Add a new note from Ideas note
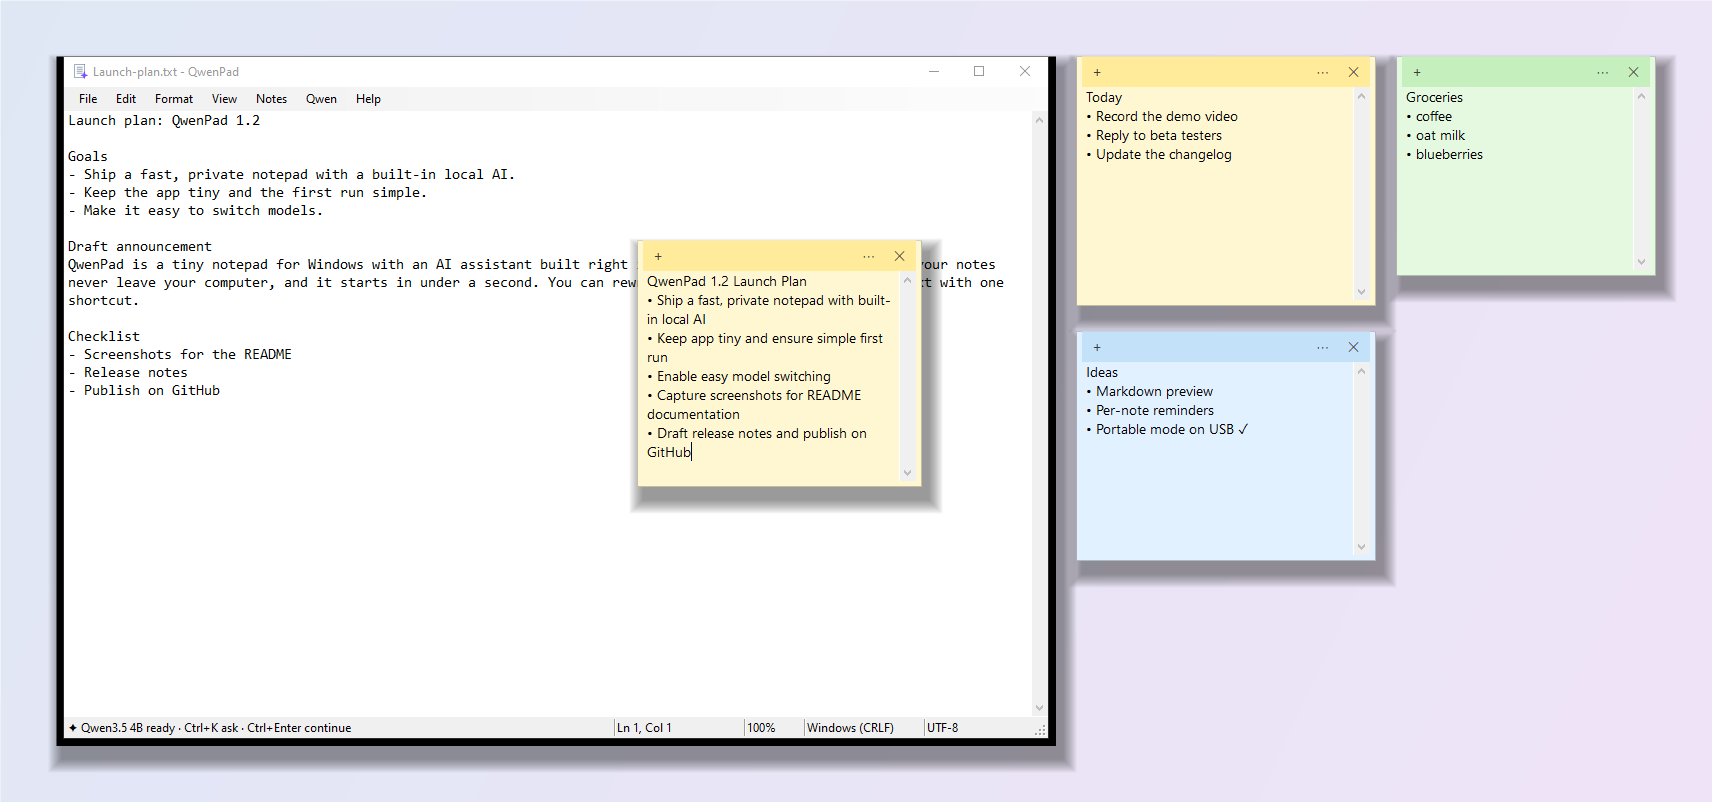Viewport: 1712px width, 802px height. point(1097,347)
